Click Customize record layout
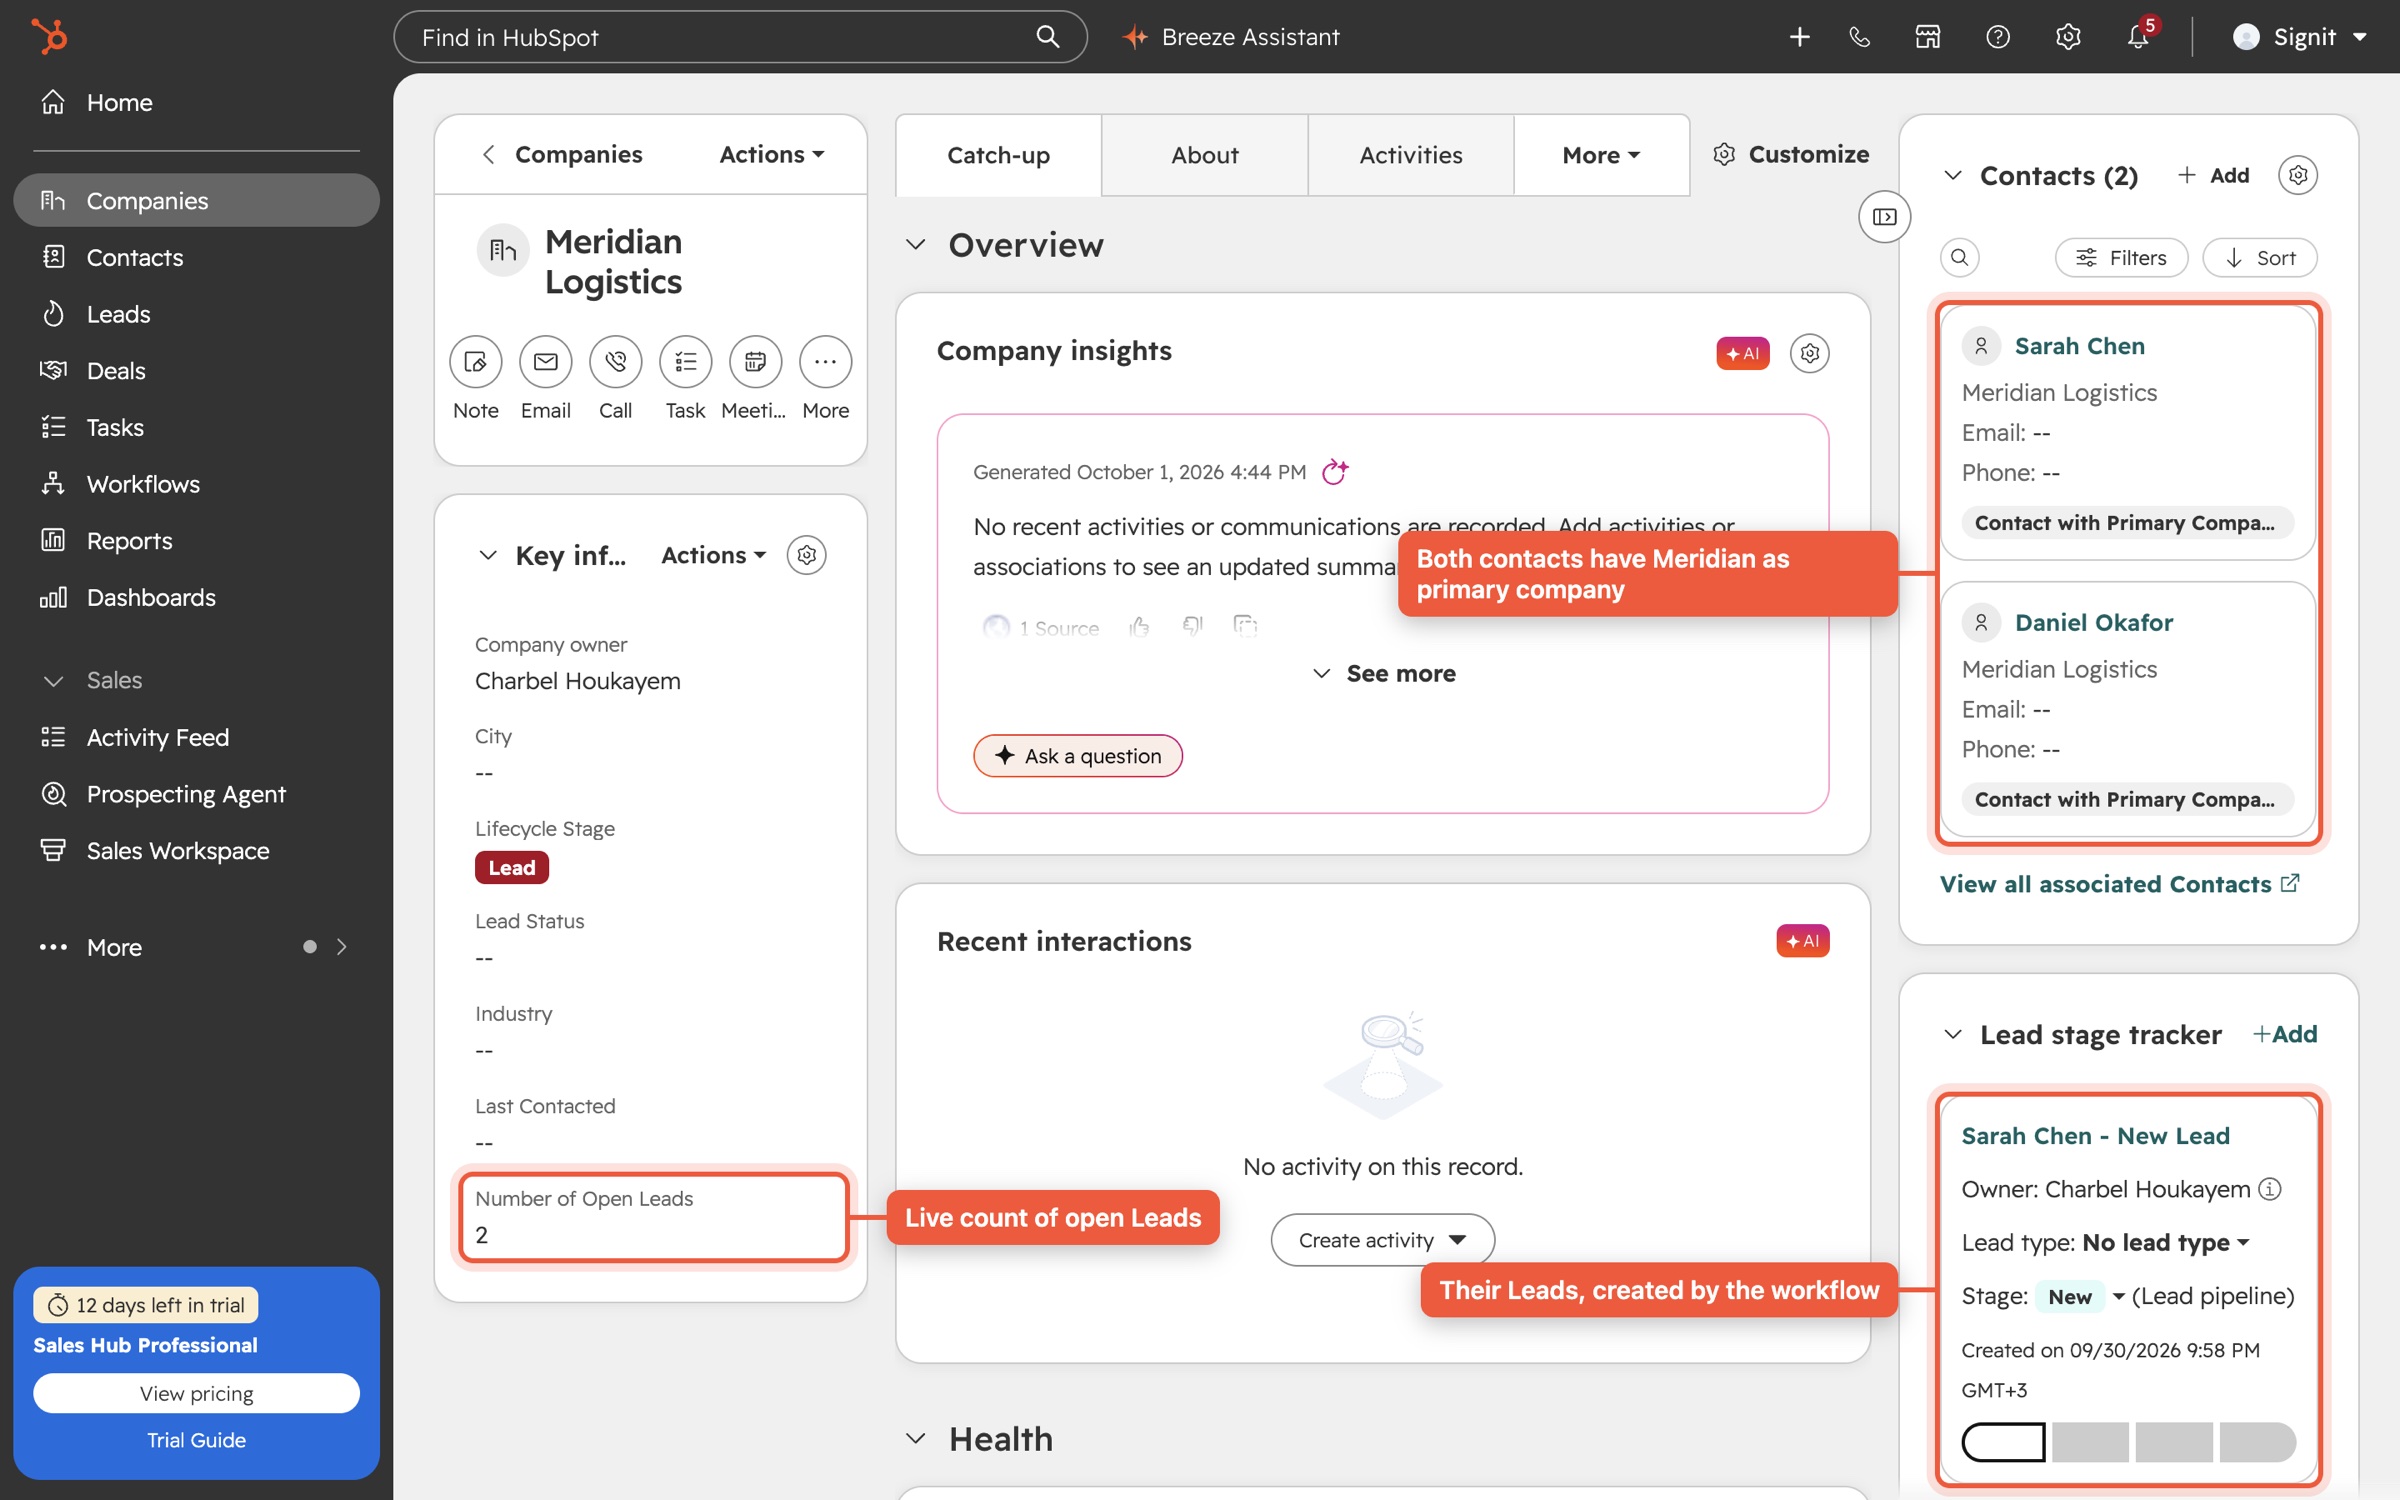 click(1791, 154)
